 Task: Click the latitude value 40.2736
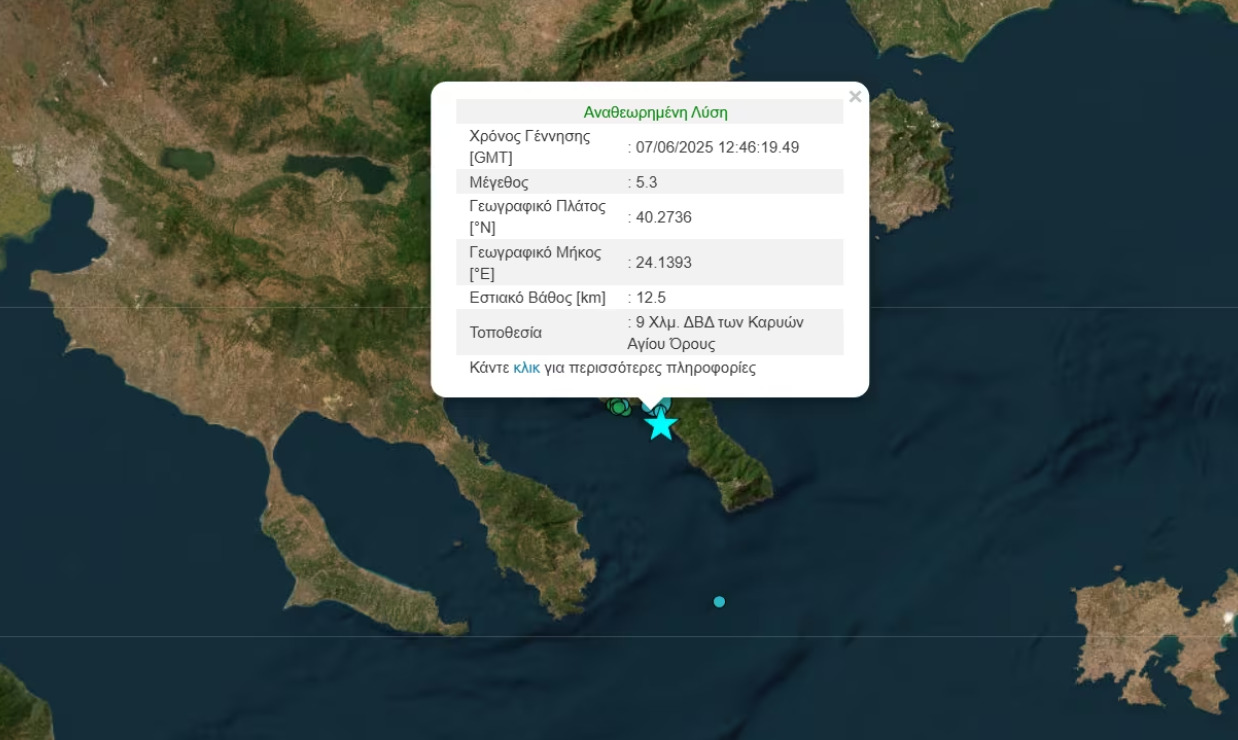664,217
